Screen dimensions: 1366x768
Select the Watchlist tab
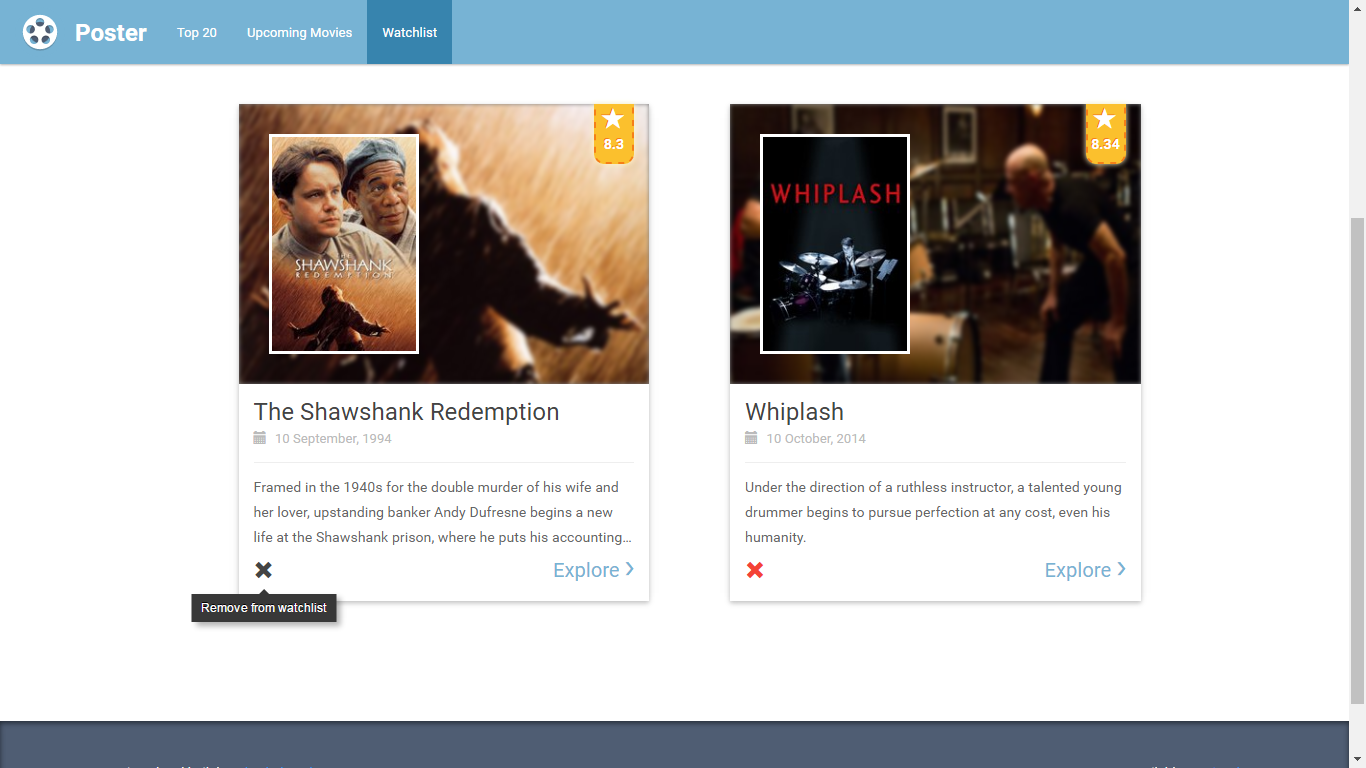click(x=409, y=32)
